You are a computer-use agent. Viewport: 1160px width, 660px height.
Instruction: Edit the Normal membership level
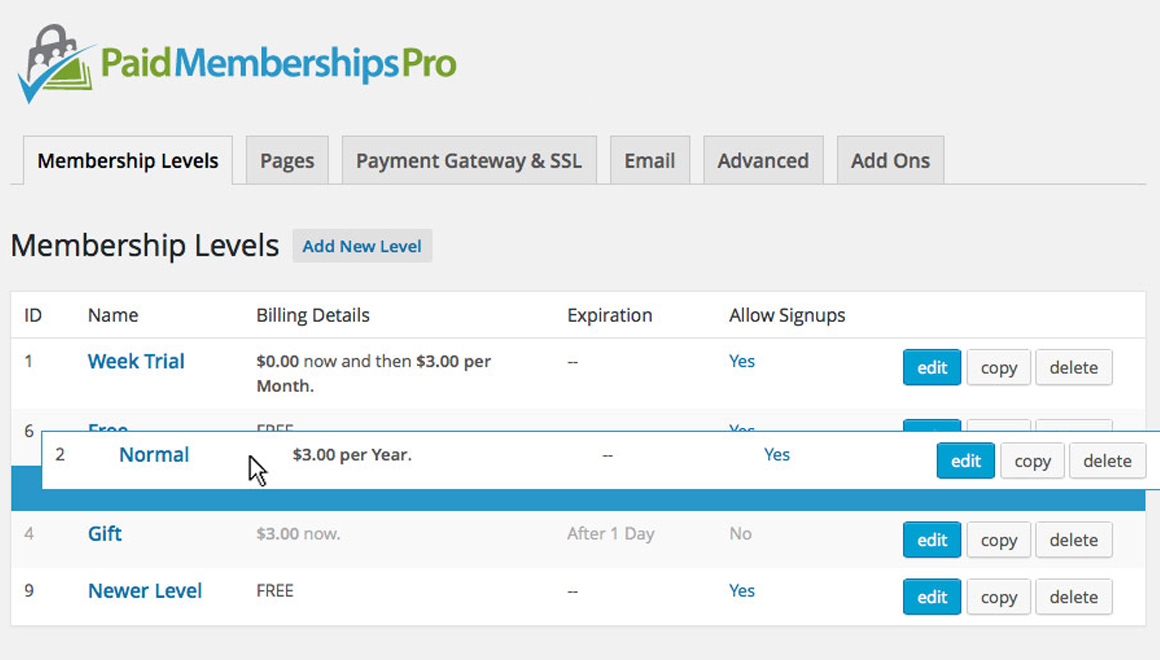966,461
